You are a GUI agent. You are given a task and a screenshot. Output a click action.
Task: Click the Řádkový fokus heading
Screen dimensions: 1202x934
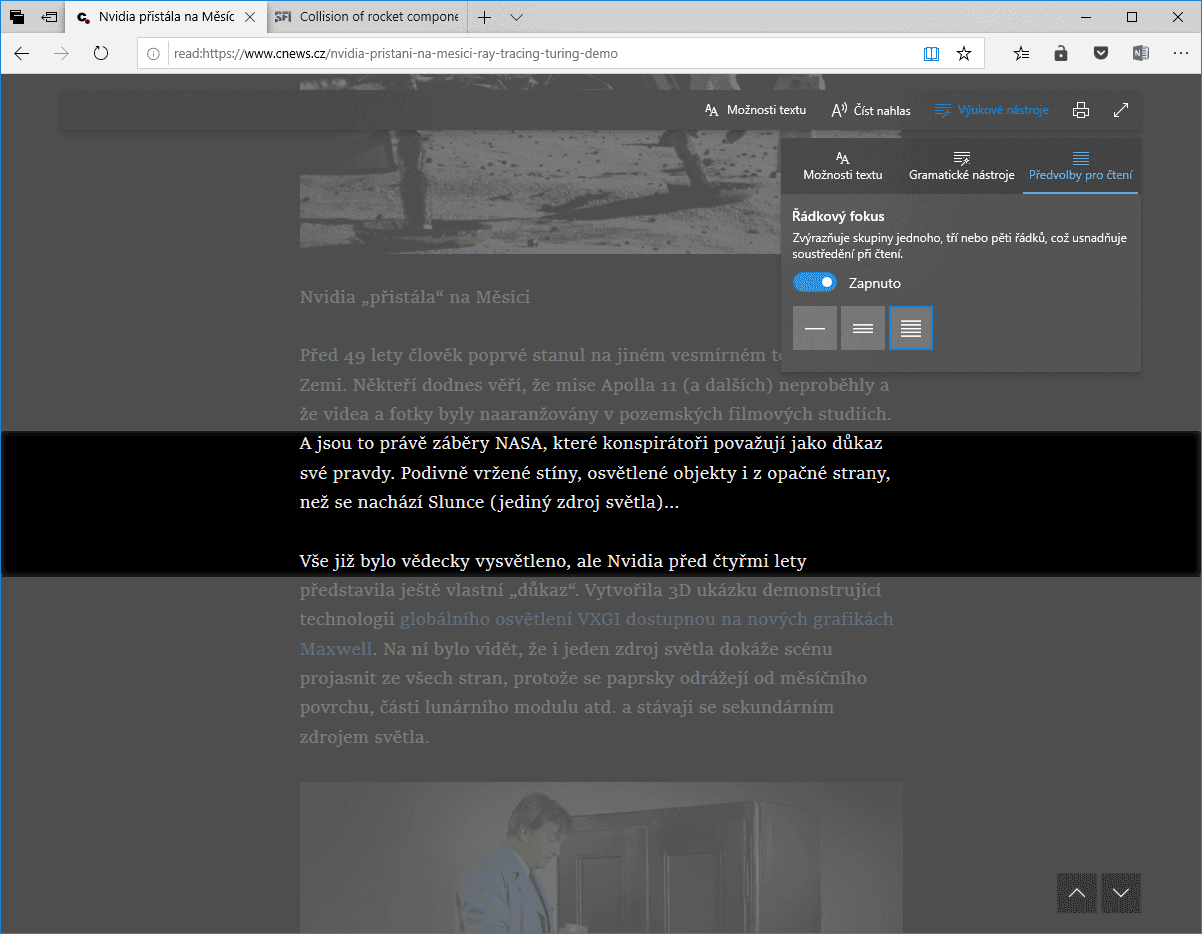coord(838,216)
